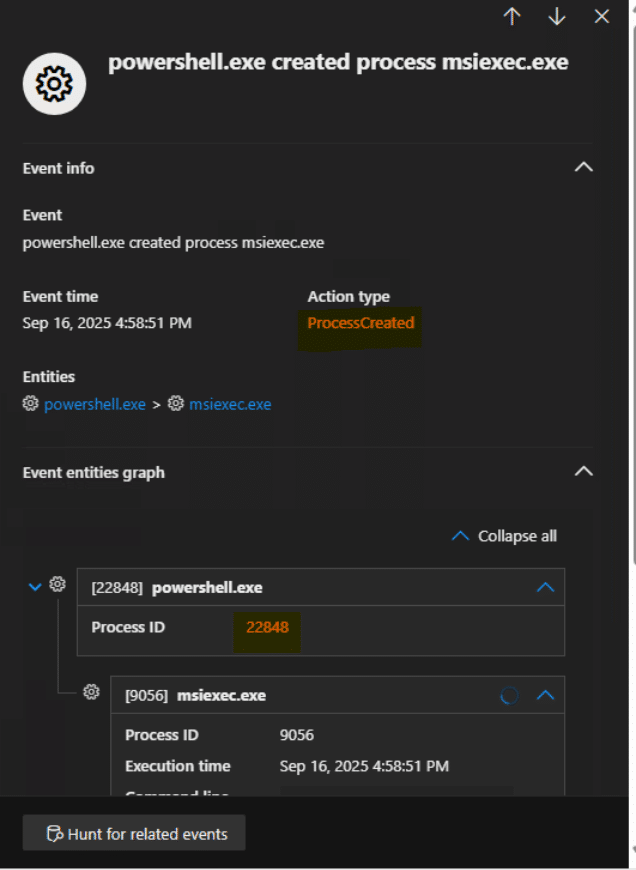Click Collapse all in entities graph

tap(505, 536)
